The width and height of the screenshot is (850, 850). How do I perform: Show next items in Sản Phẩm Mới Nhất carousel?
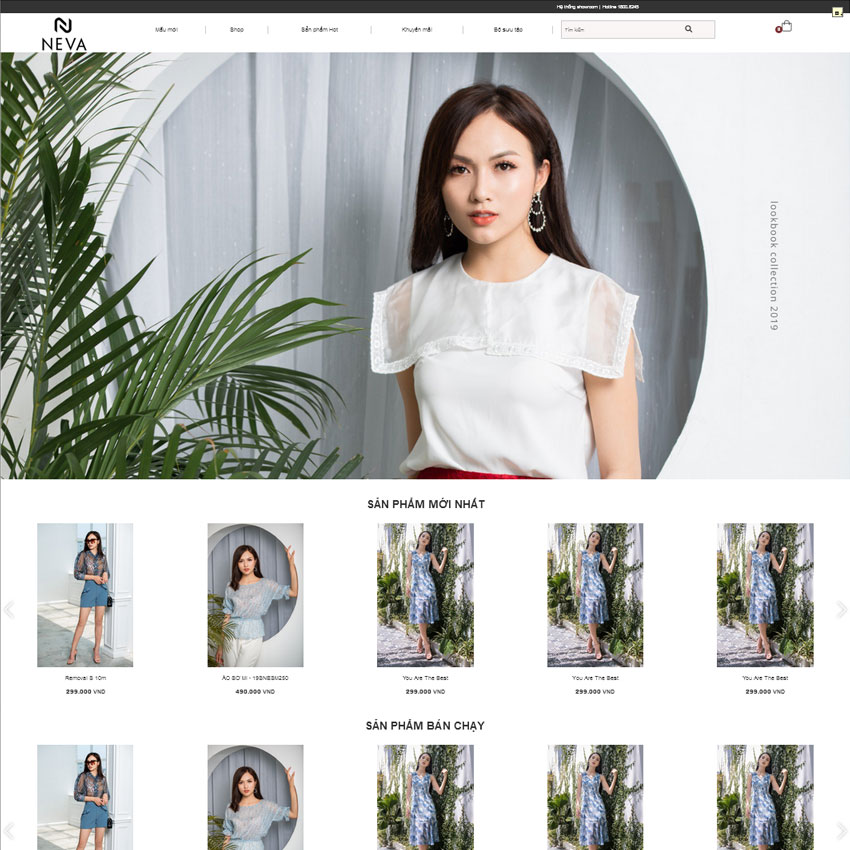[841, 609]
